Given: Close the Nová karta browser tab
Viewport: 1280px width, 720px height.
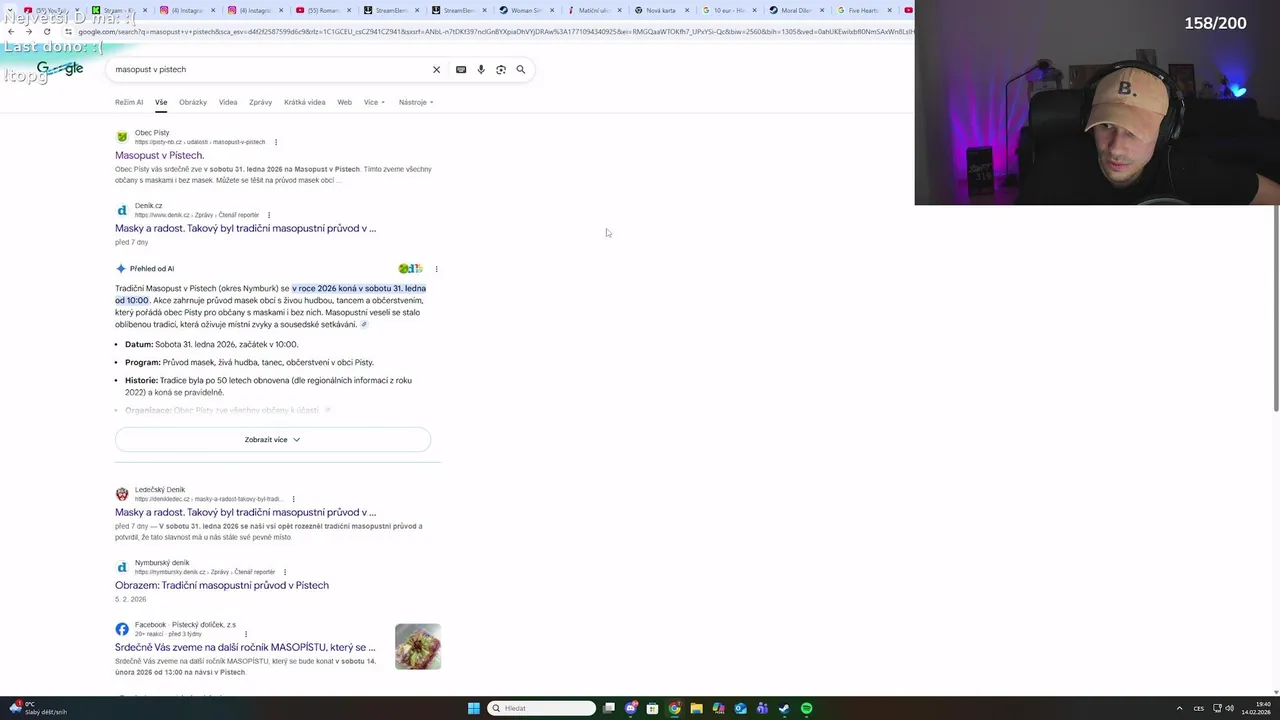Looking at the screenshot, I should pyautogui.click(x=687, y=10).
